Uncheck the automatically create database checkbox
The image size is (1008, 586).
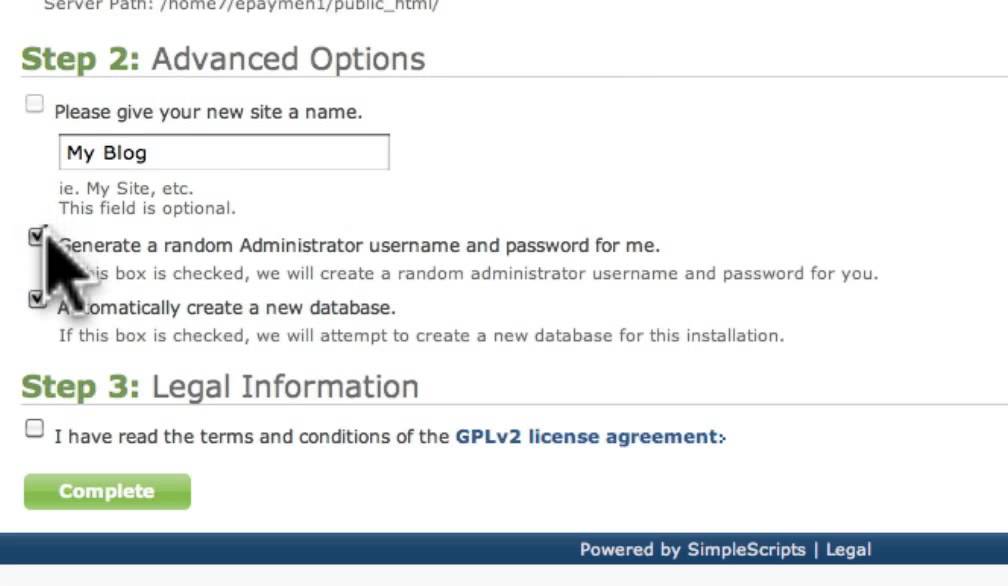pyautogui.click(x=37, y=298)
